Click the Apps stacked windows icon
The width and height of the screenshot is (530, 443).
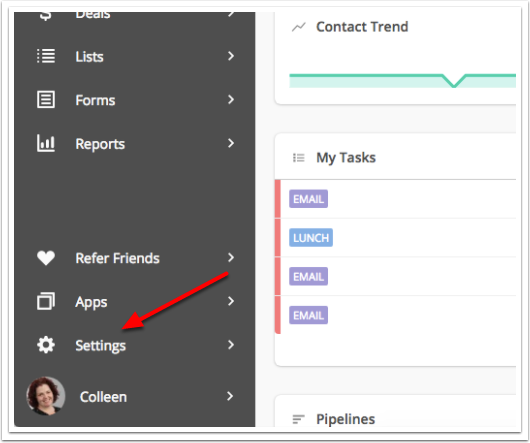tap(46, 301)
